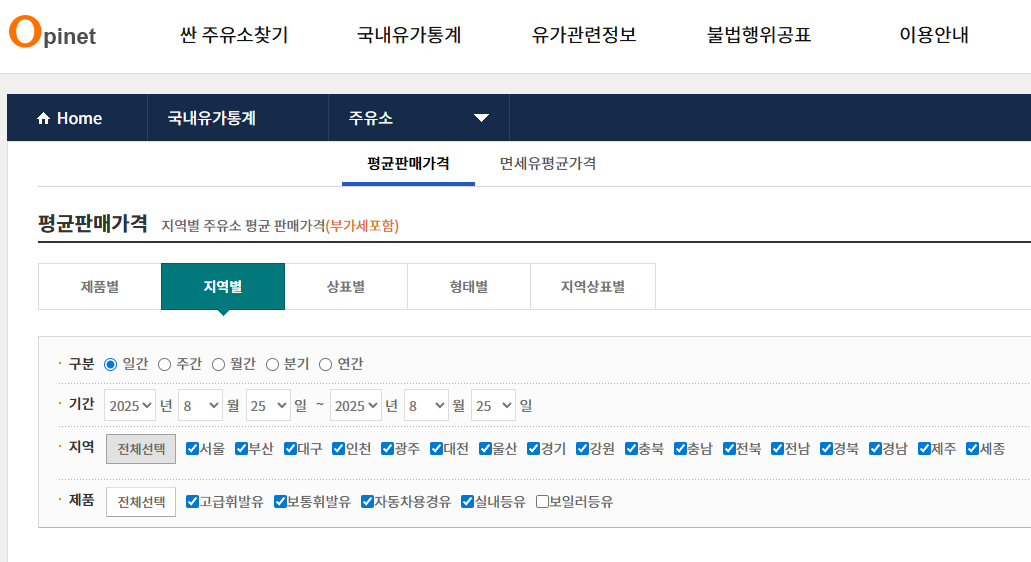This screenshot has height=562, width=1031.
Task: Open the 싼 주유소찾기 menu
Action: point(234,34)
